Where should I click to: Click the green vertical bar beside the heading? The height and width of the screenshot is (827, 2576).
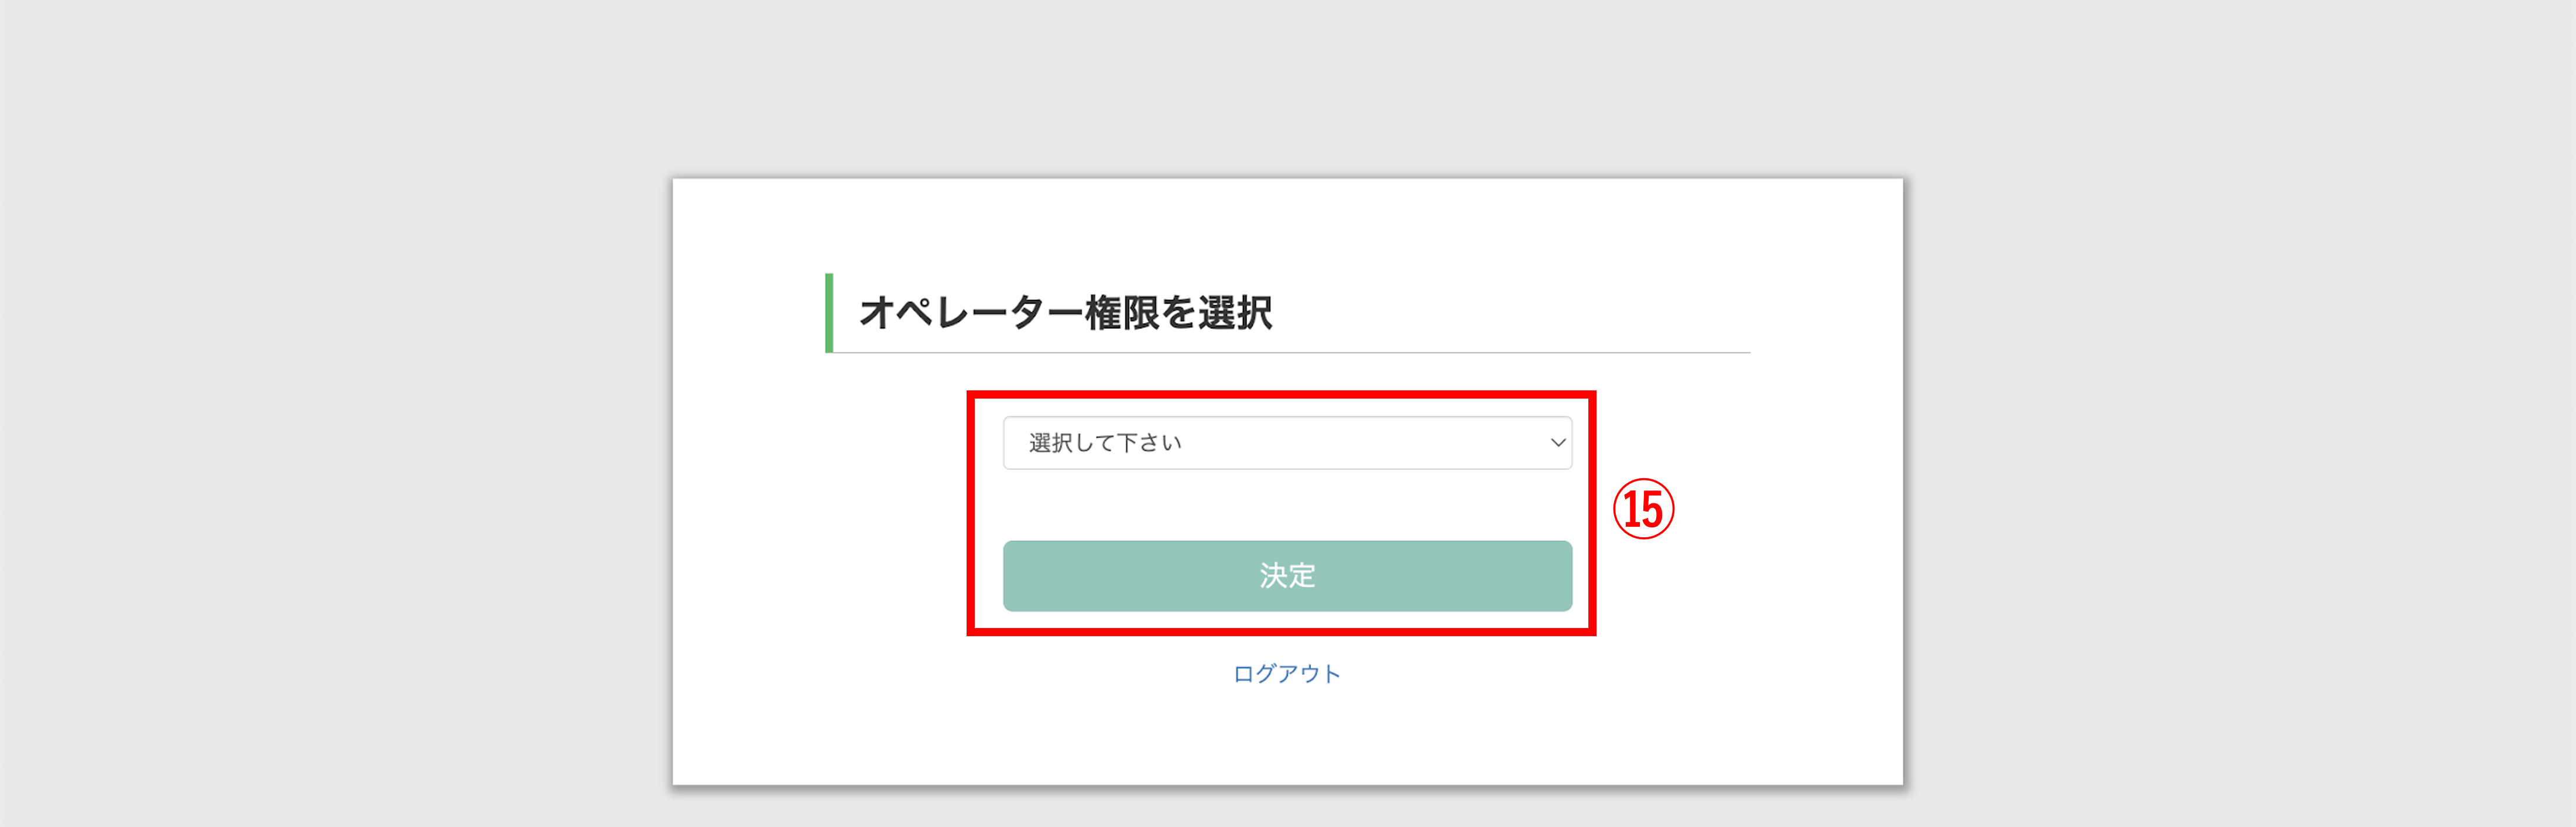[x=829, y=313]
